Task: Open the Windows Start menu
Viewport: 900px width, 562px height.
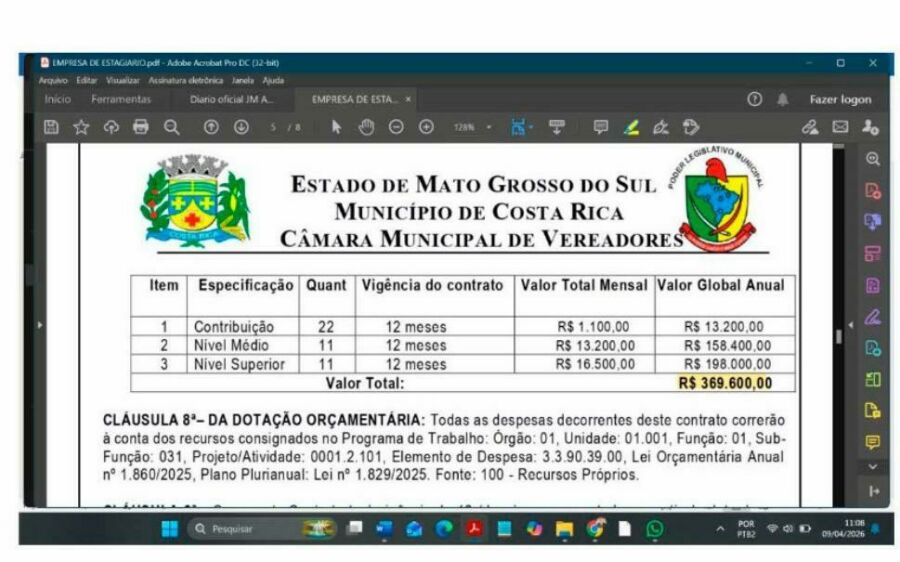Action: pos(170,529)
